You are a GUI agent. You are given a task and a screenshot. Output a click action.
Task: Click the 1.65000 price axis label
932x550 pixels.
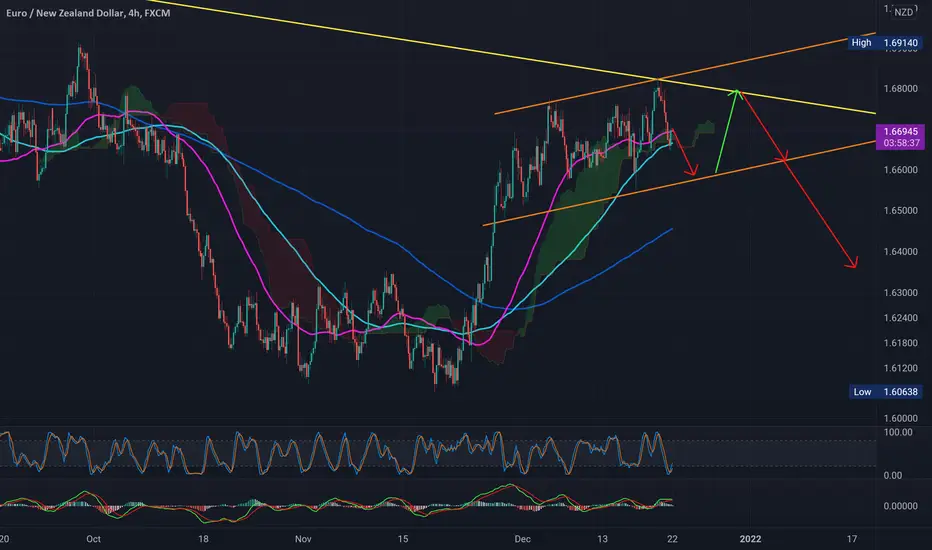pyautogui.click(x=900, y=211)
